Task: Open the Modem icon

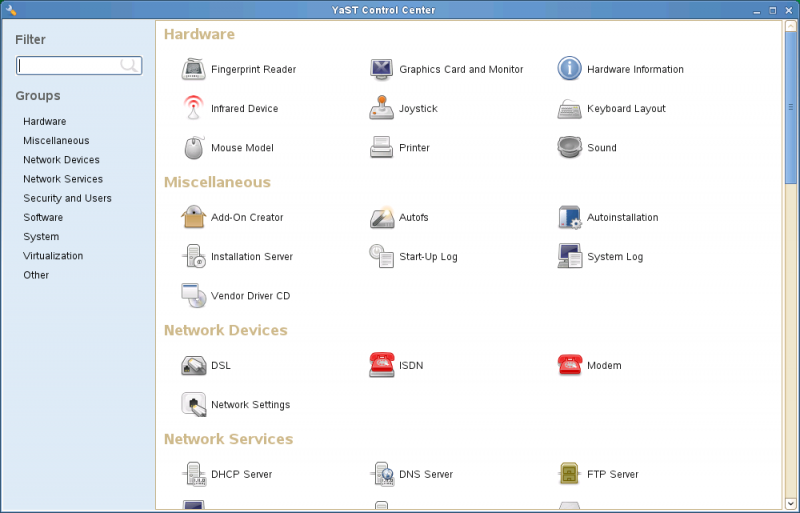Action: pyautogui.click(x=569, y=365)
